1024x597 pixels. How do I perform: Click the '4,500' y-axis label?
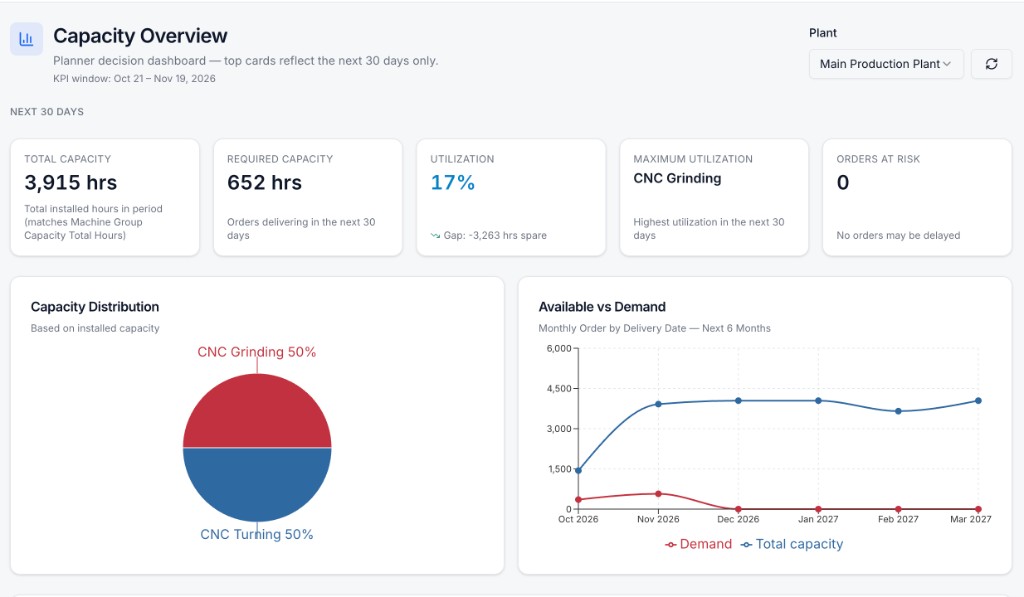click(x=559, y=389)
